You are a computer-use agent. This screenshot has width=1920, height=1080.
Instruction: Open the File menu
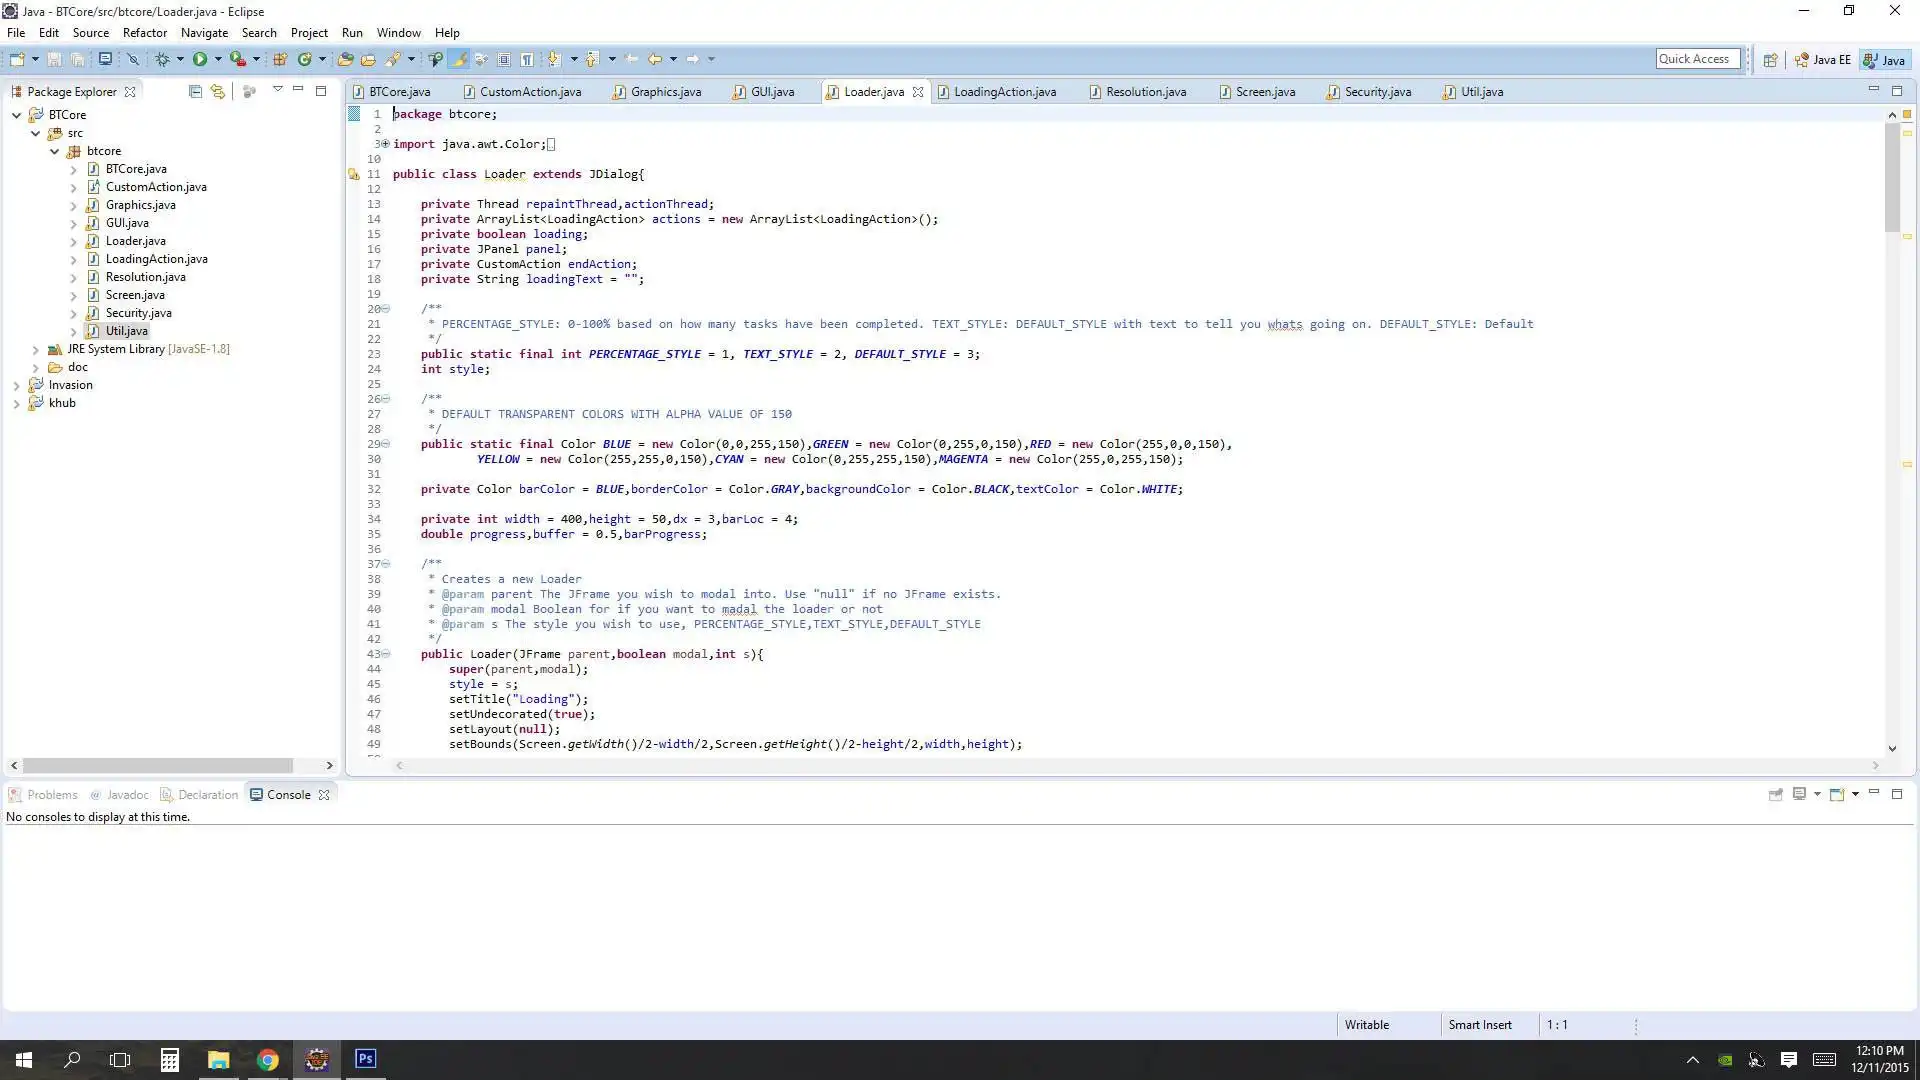(16, 32)
